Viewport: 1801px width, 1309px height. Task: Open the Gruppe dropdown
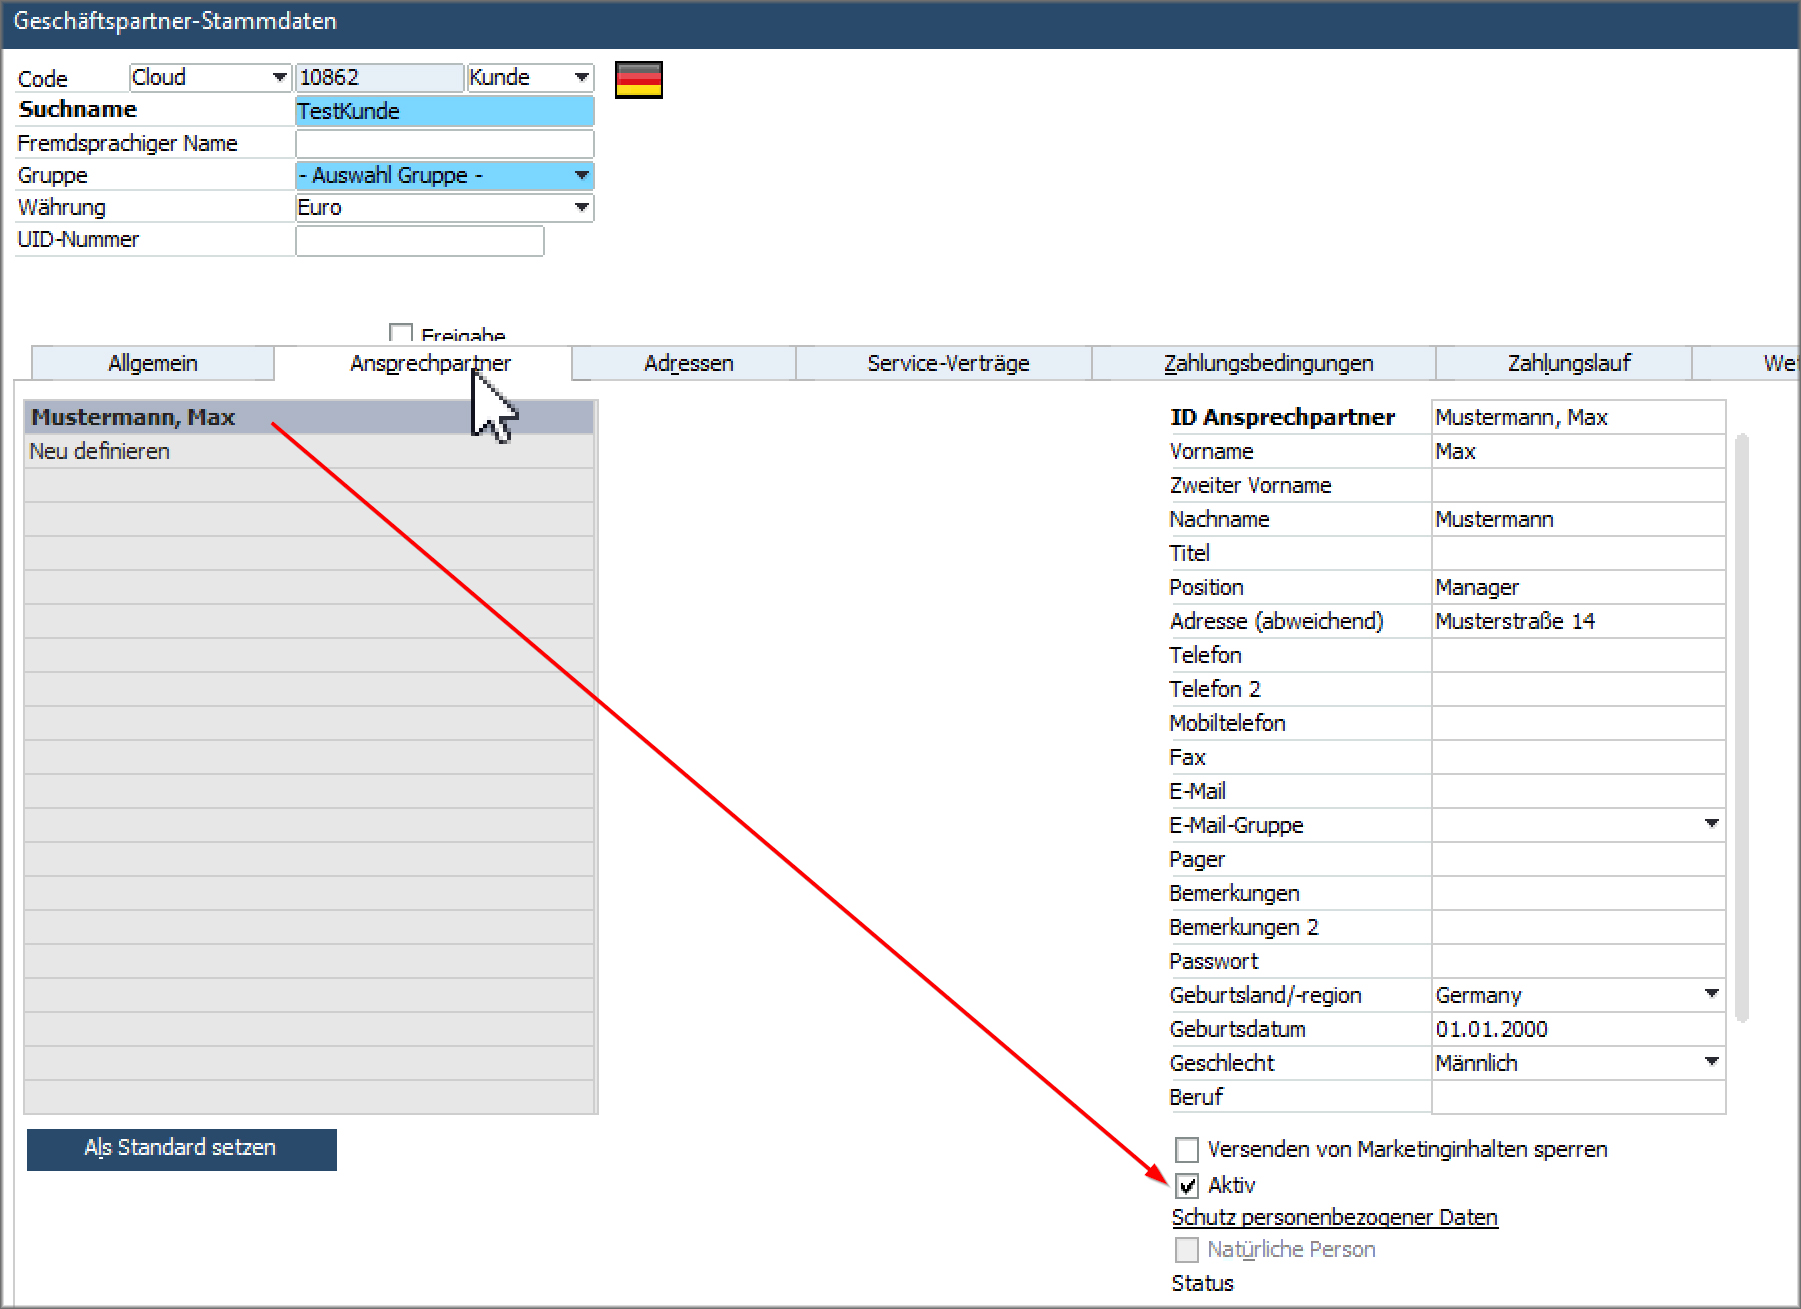click(x=581, y=176)
